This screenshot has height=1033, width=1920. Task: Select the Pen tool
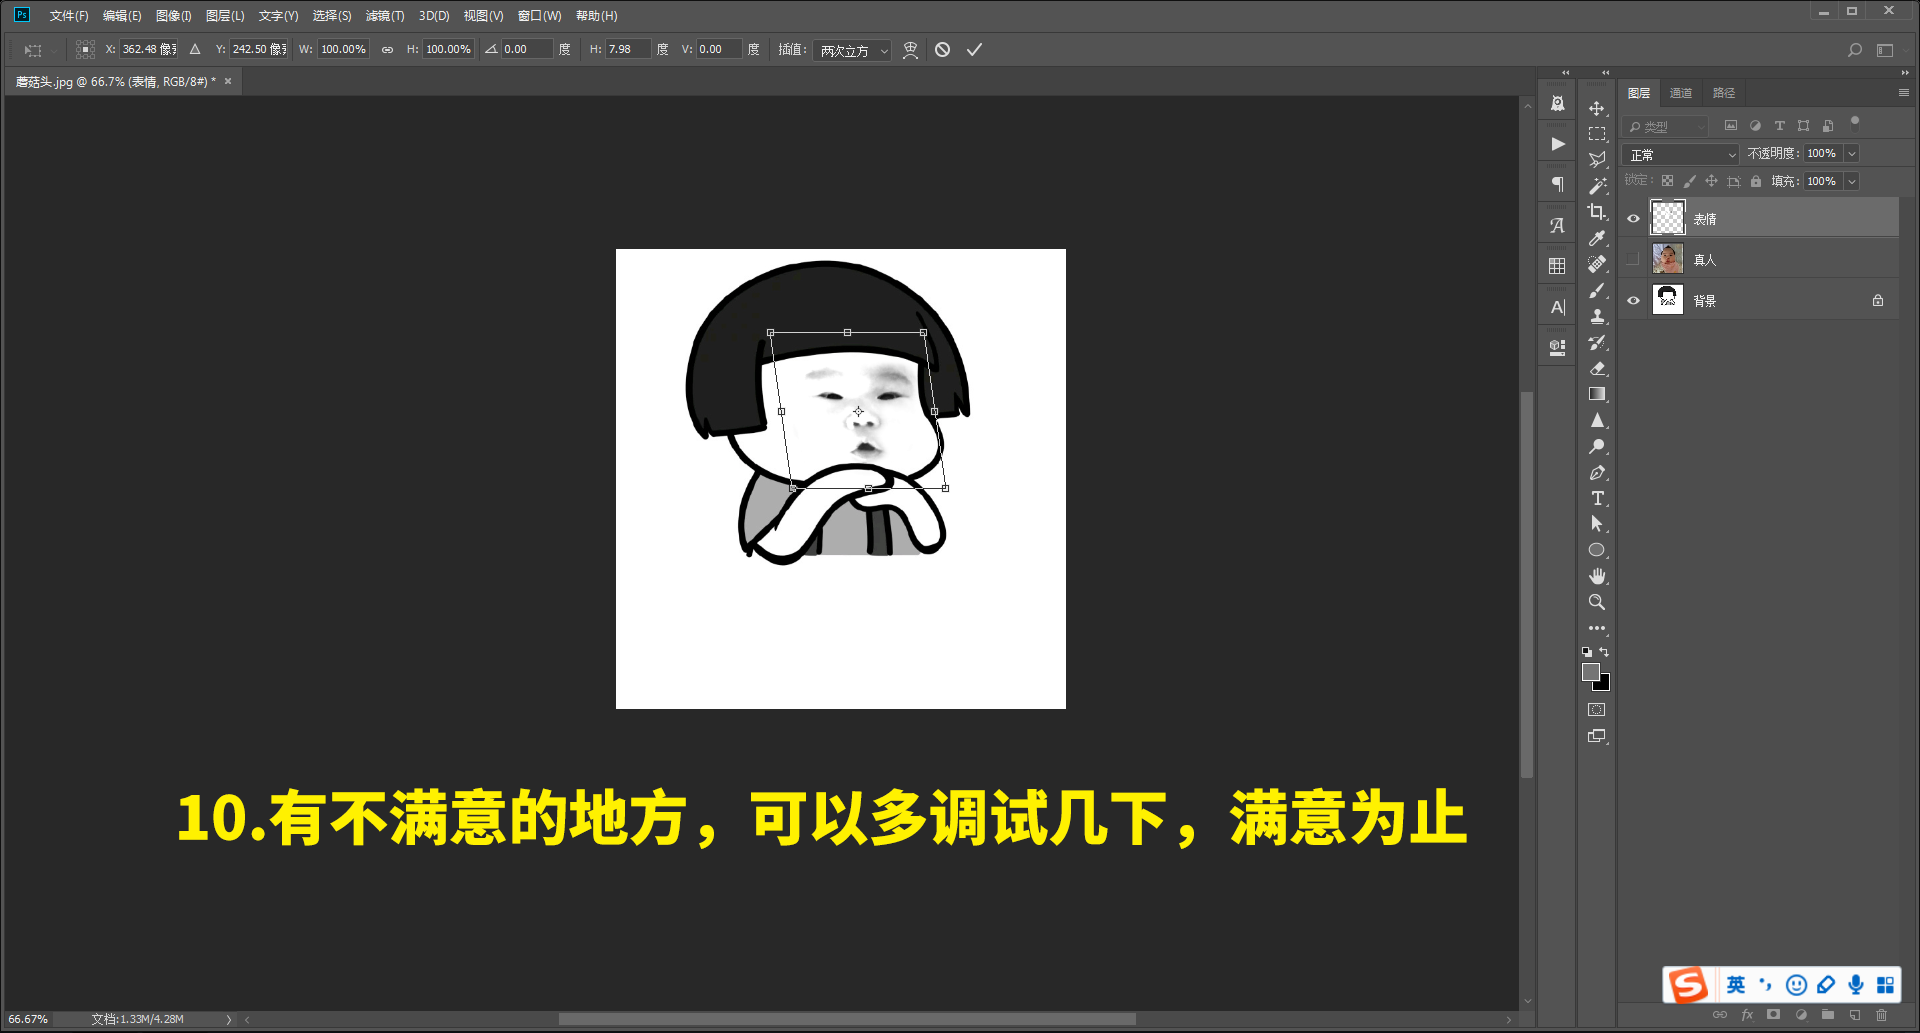[x=1597, y=472]
